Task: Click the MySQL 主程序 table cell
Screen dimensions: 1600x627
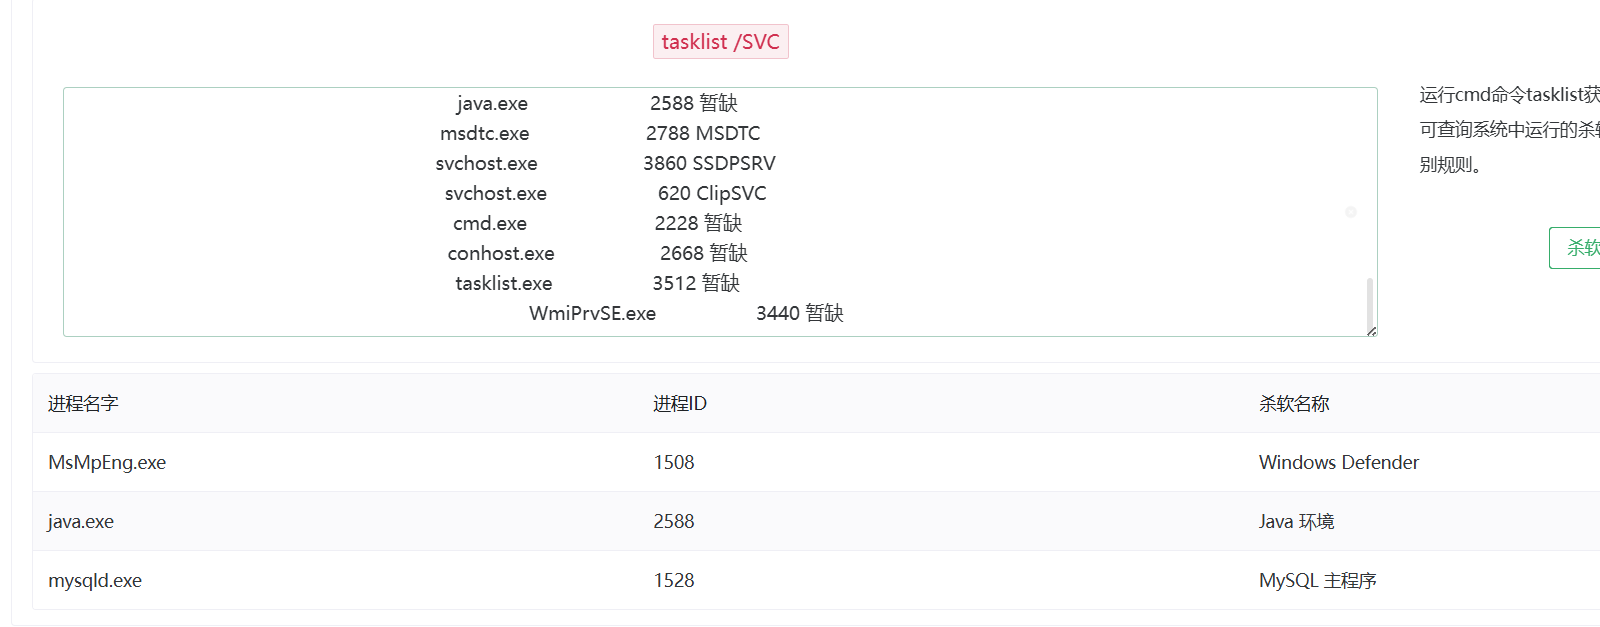Action: click(x=1317, y=581)
